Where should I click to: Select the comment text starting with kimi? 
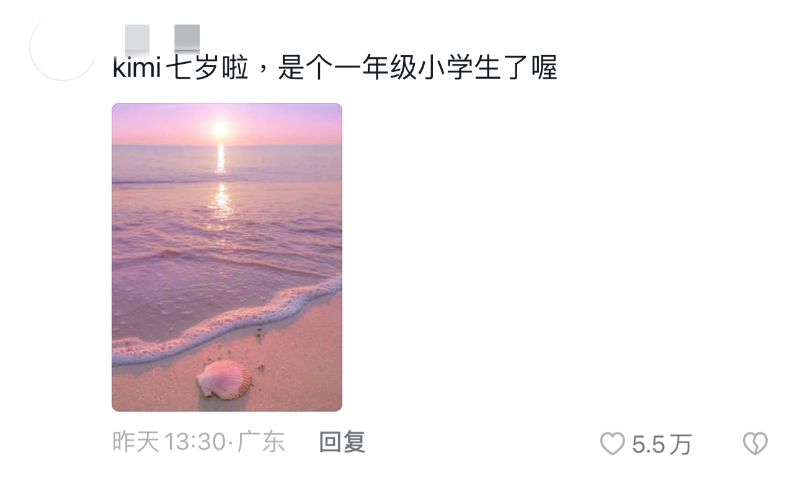[335, 67]
